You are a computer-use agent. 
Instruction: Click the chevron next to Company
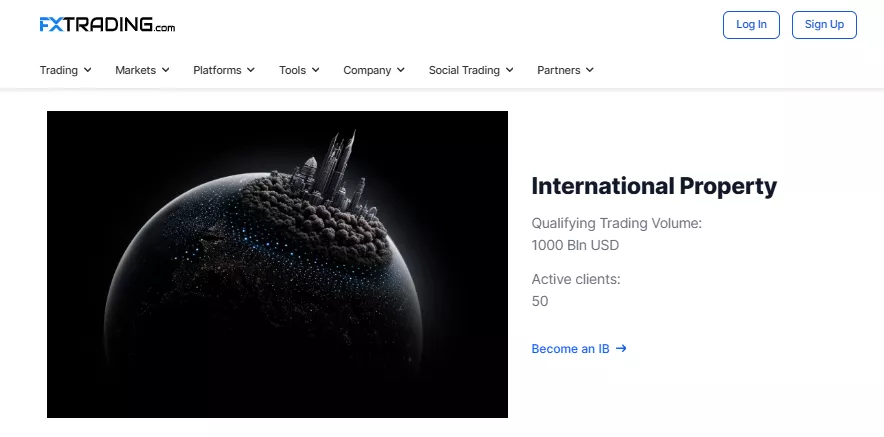pyautogui.click(x=401, y=70)
